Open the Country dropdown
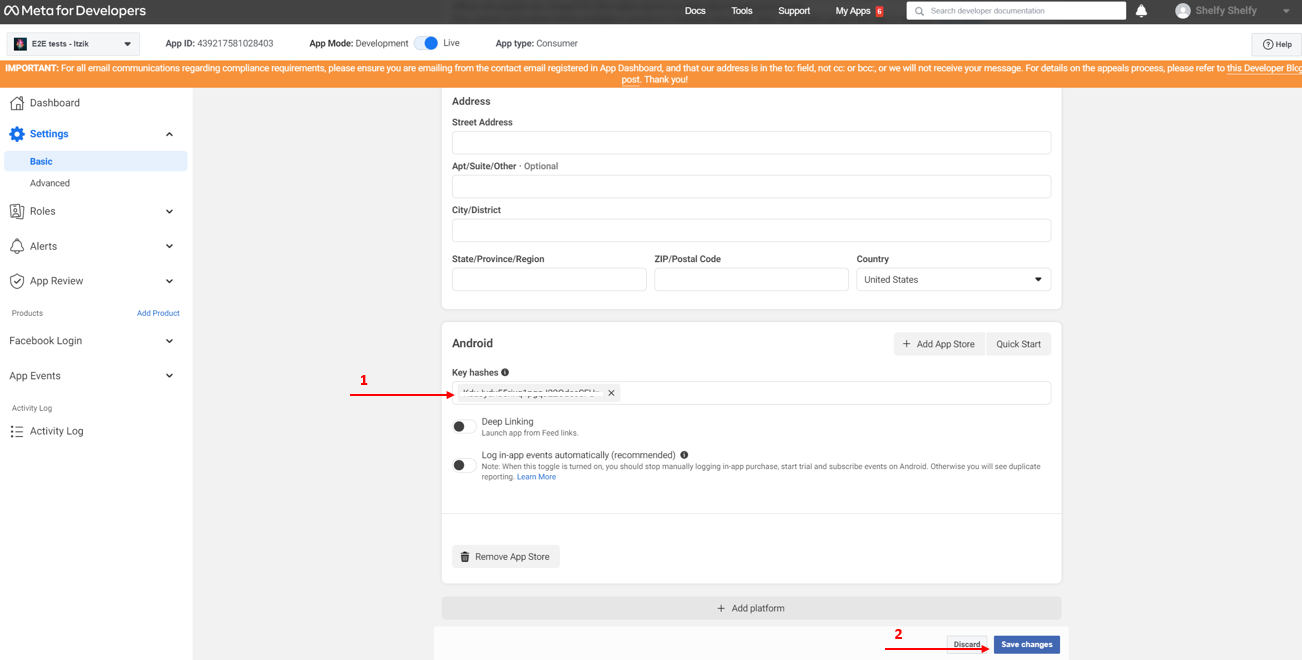1302x660 pixels. coord(952,280)
